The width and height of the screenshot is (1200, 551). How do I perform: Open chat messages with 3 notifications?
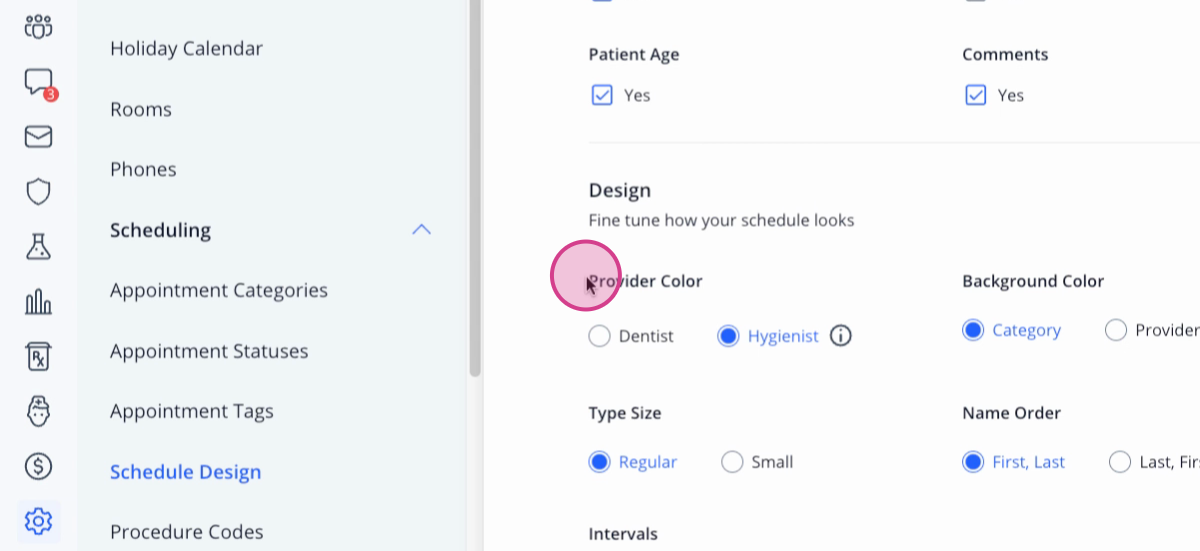click(39, 83)
